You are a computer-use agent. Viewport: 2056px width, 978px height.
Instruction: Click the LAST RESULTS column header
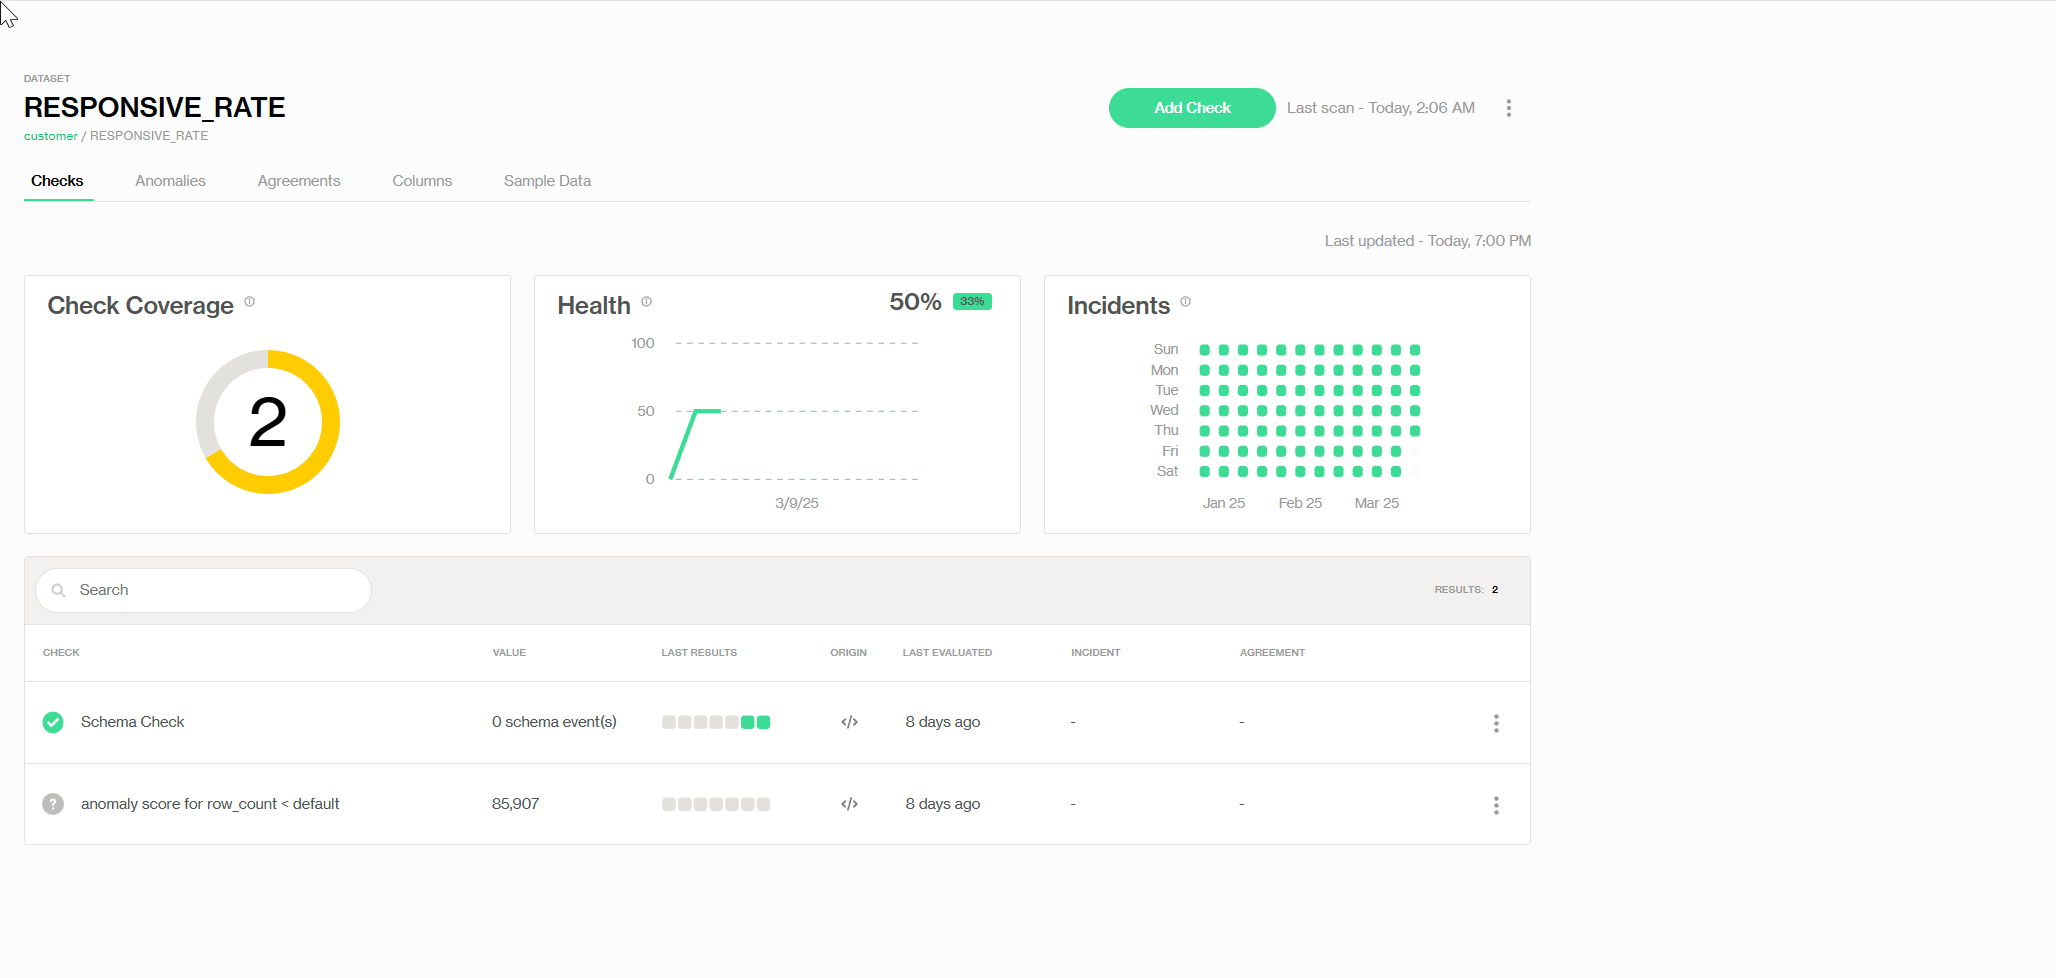[699, 653]
